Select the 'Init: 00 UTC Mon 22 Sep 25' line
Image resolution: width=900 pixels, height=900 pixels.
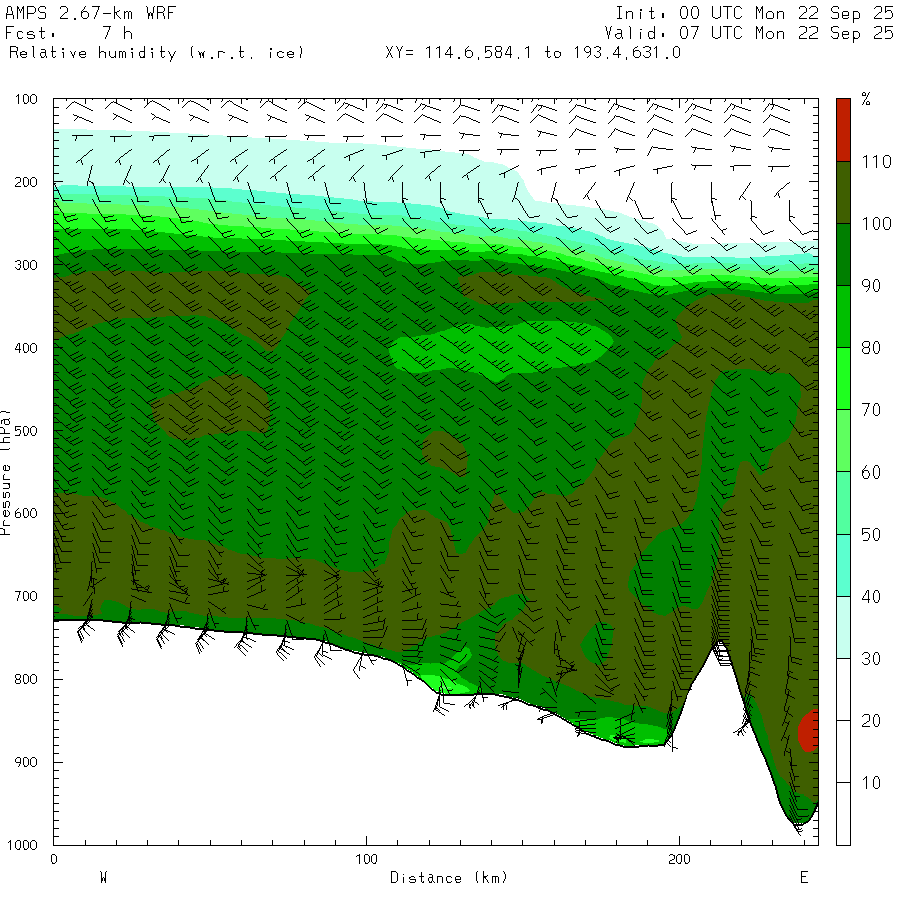click(x=754, y=13)
